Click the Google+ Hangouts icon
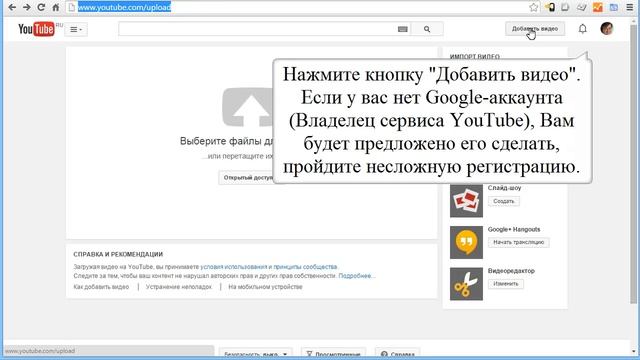The width and height of the screenshot is (640, 360). 466,242
